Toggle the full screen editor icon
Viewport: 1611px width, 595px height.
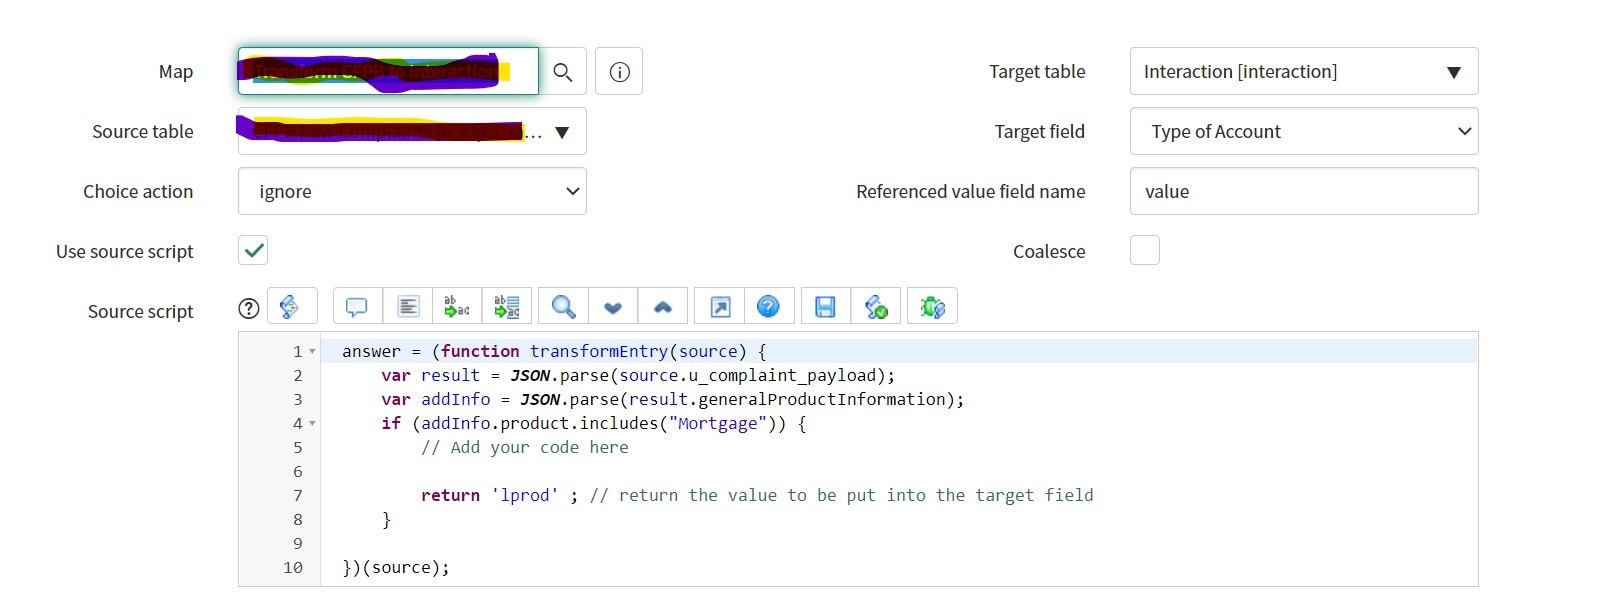point(720,306)
